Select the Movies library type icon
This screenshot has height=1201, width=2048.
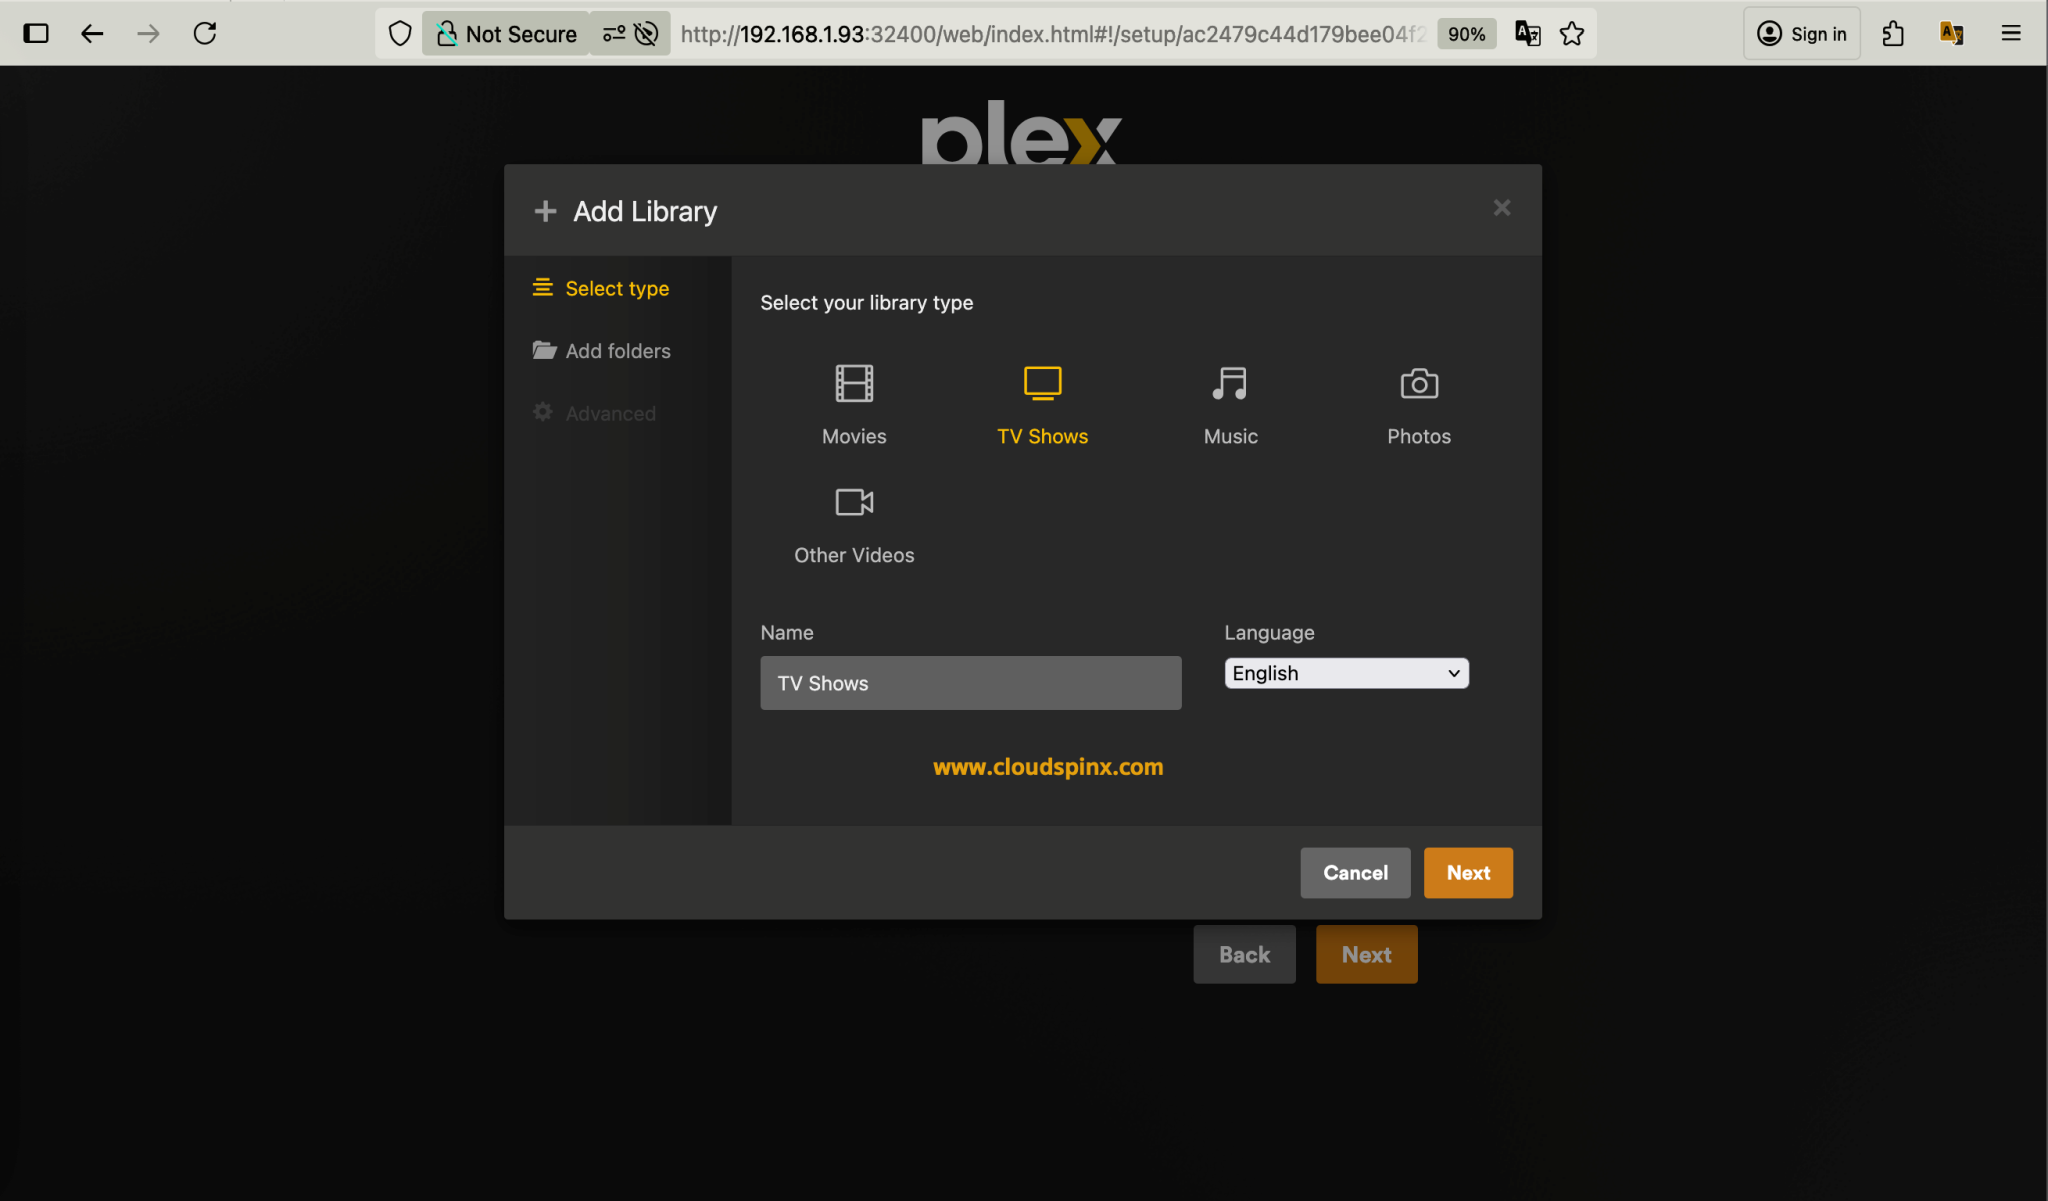click(x=853, y=383)
